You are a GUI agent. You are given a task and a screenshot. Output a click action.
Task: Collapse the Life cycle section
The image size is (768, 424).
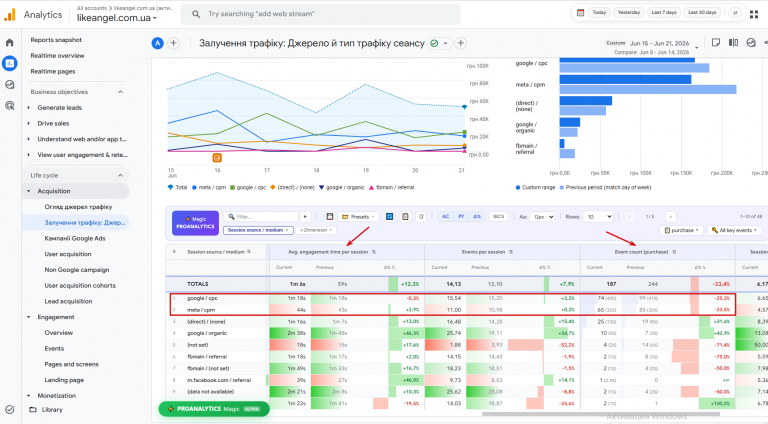coord(120,175)
